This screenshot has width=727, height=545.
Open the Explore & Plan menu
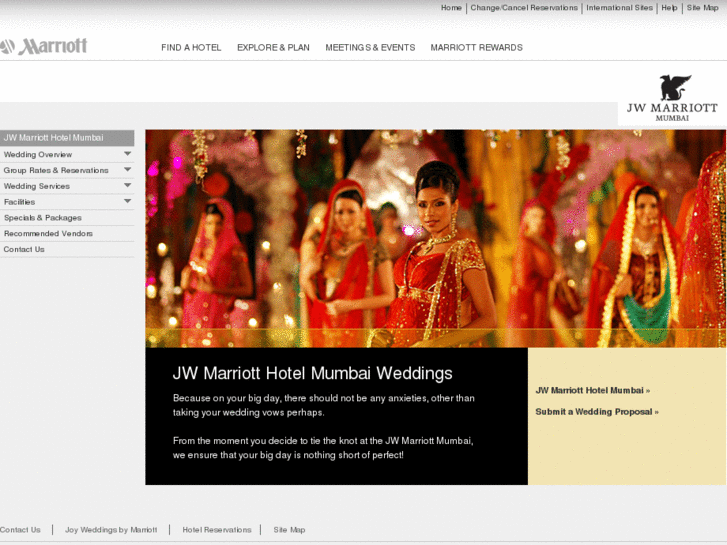[x=273, y=48]
